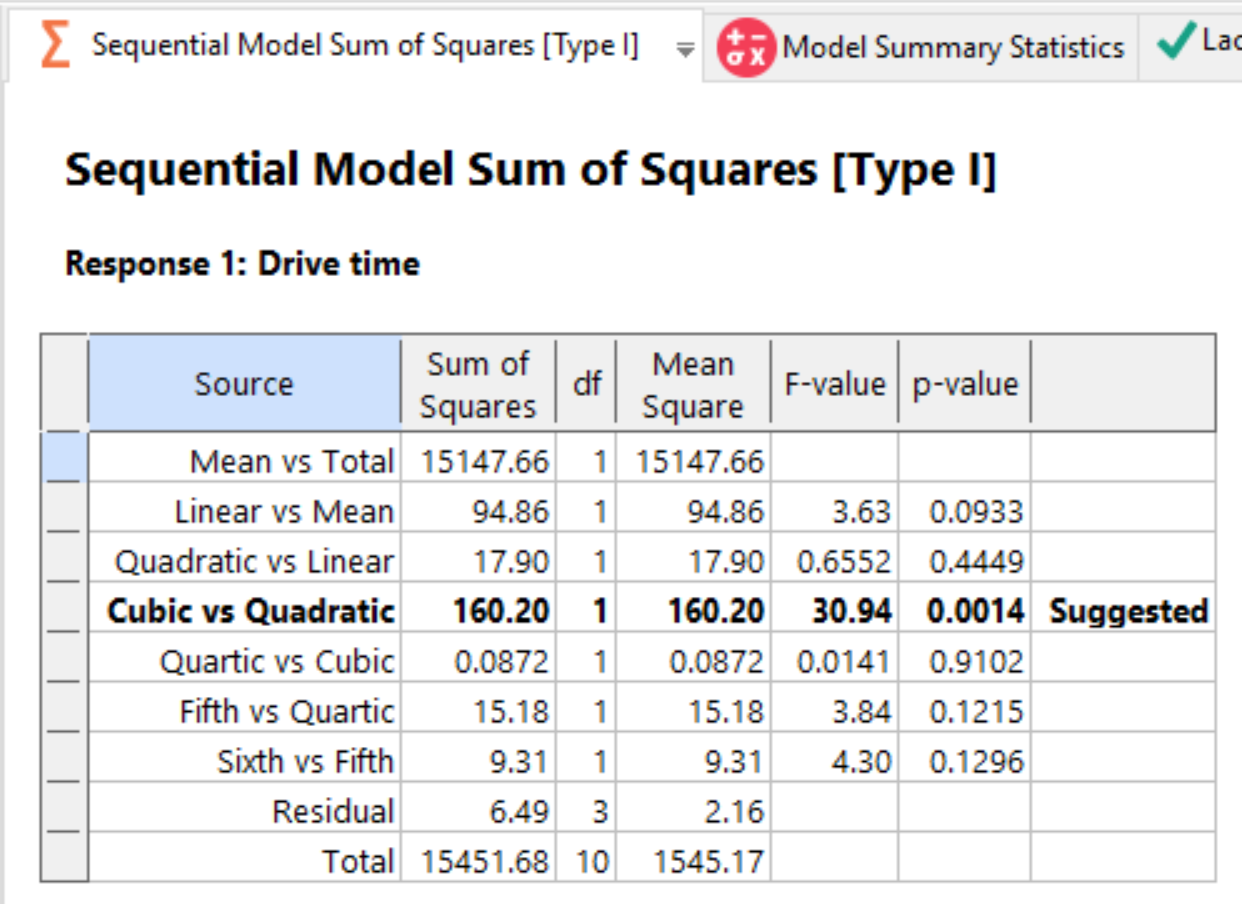Click the Mean Square column header
Viewport: 1242px width, 904px height.
coord(693,385)
